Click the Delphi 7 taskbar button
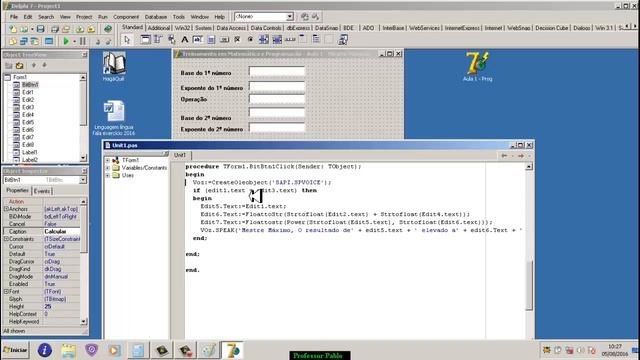640x360 pixels. 233,350
